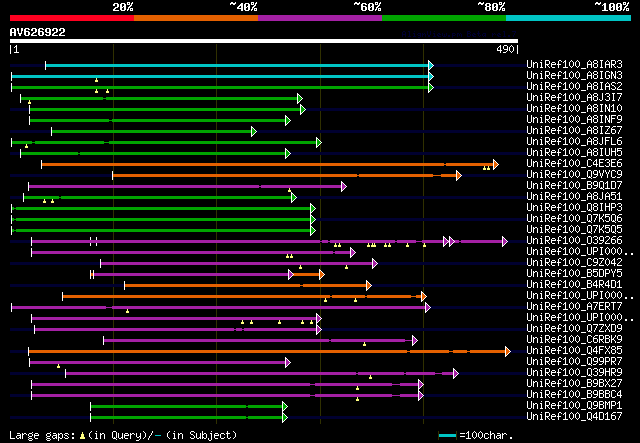
Task: Click the purple ~60% identity legend segment
Action: click(x=320, y=18)
